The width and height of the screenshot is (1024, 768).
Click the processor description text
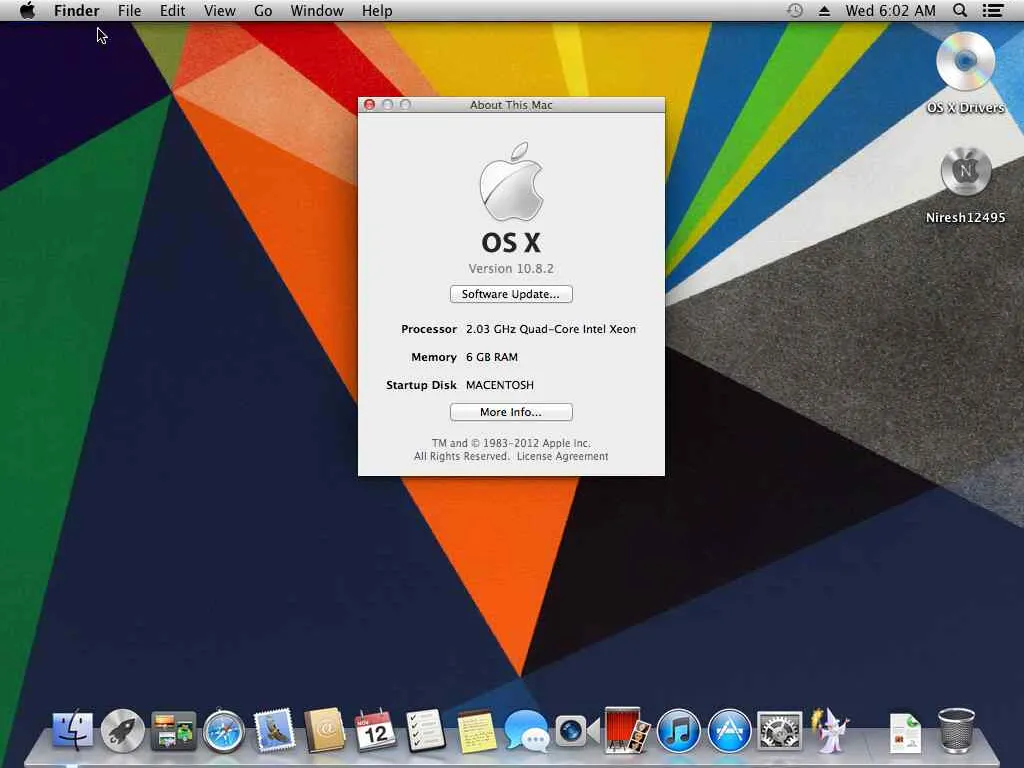(x=551, y=329)
